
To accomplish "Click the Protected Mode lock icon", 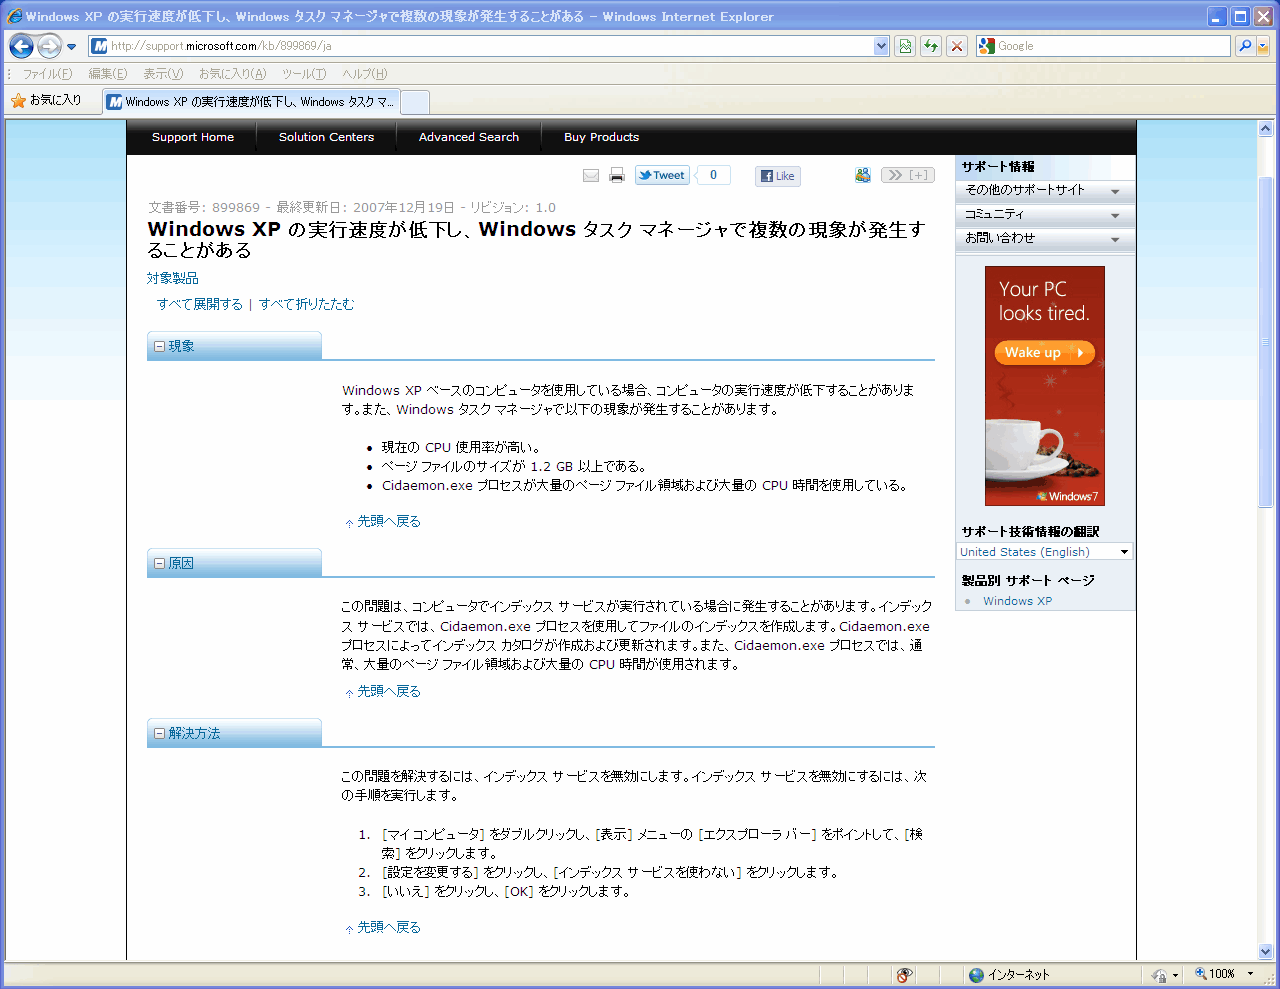I will (1160, 975).
